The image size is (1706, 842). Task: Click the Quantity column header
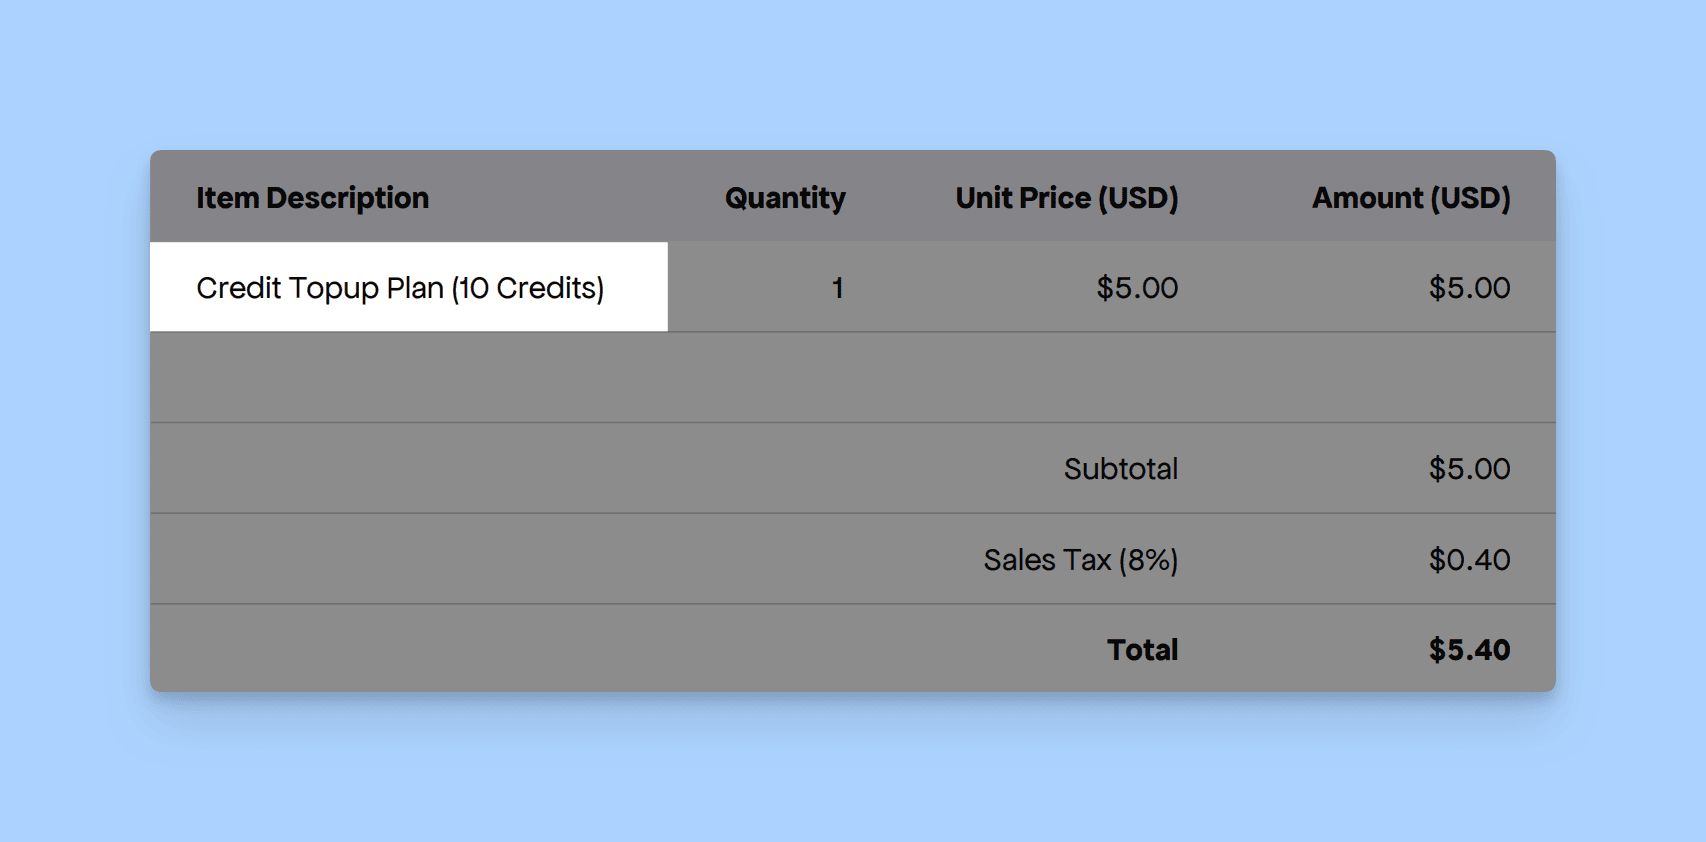(x=785, y=198)
